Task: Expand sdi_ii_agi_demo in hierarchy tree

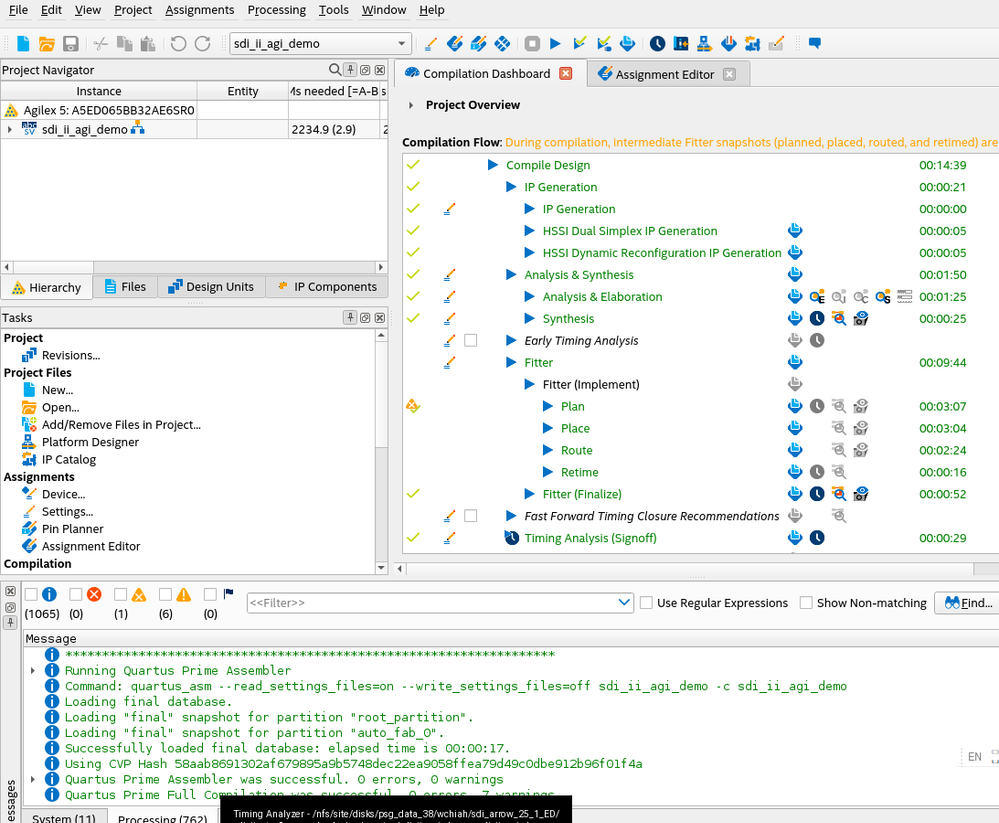Action: 10,130
